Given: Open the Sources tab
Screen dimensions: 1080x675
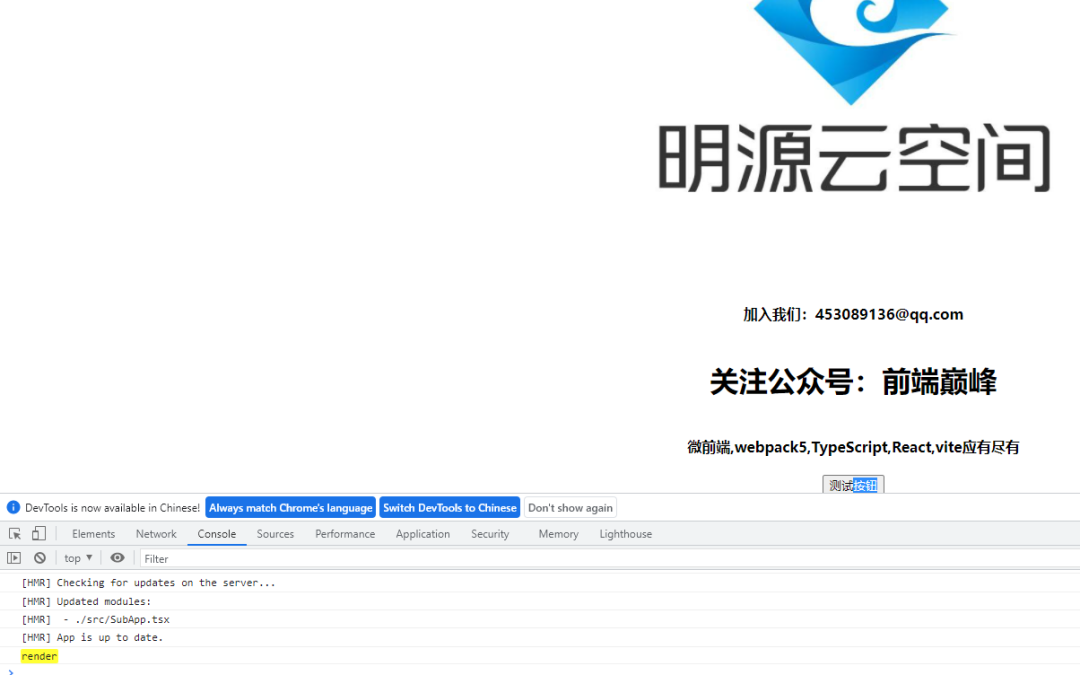Looking at the screenshot, I should (276, 534).
